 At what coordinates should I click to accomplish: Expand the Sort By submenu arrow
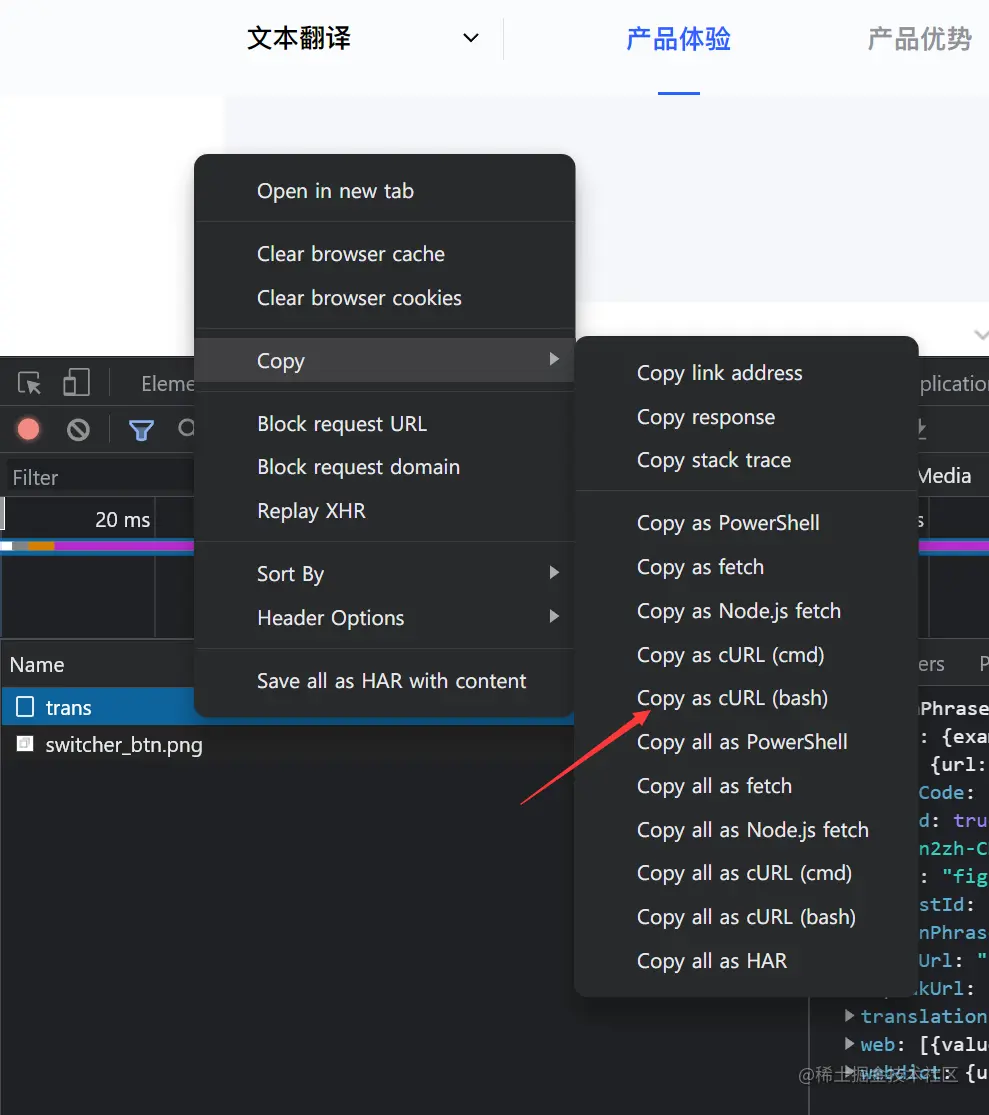coord(554,572)
